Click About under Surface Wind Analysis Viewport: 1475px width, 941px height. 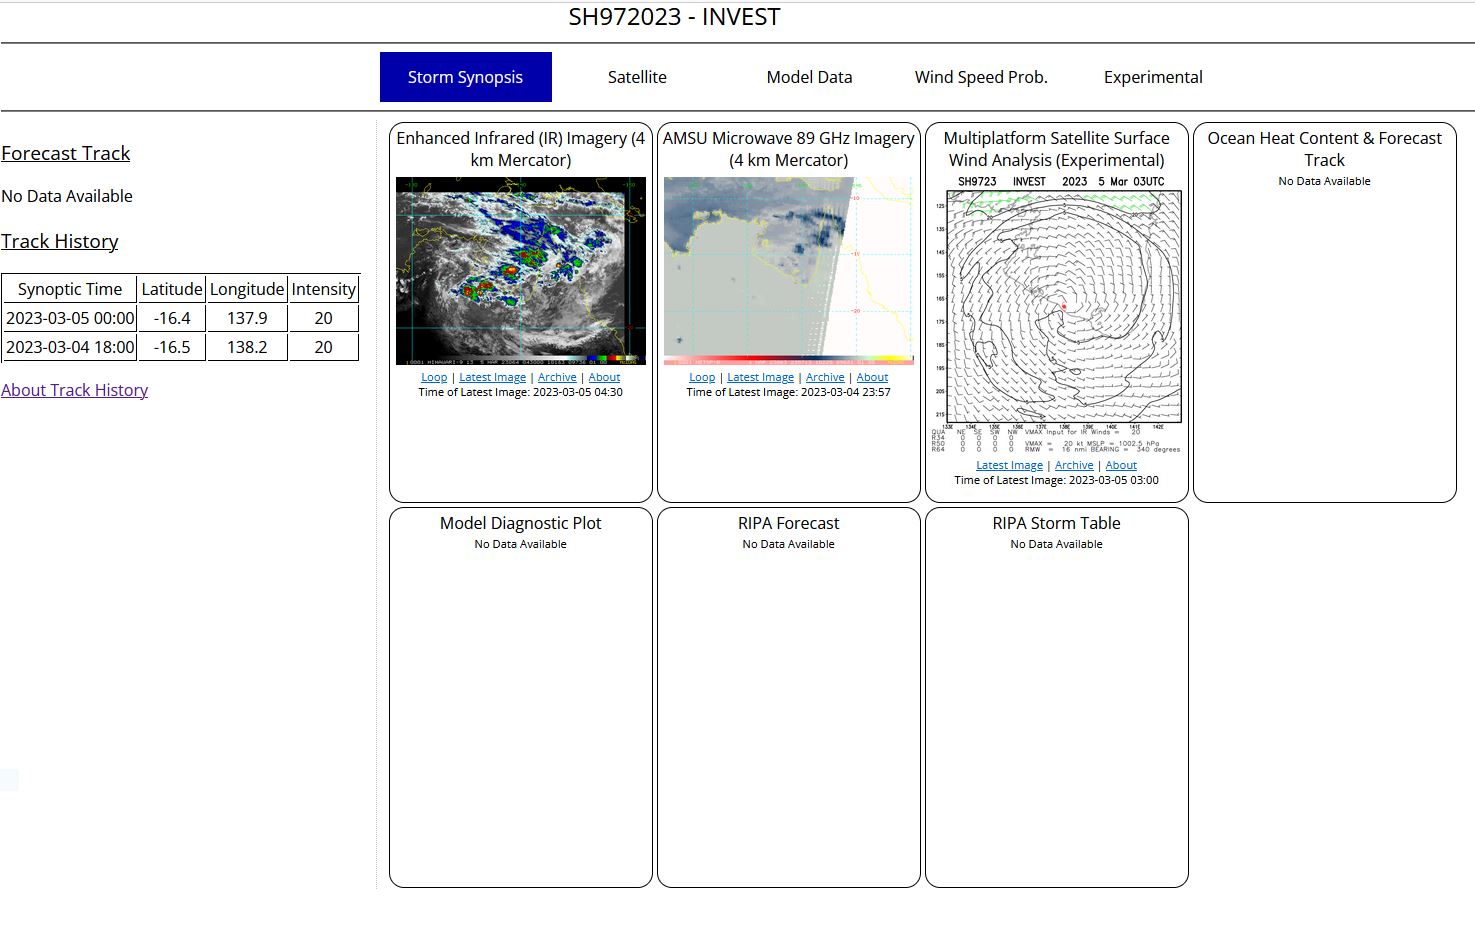pyautogui.click(x=1121, y=465)
